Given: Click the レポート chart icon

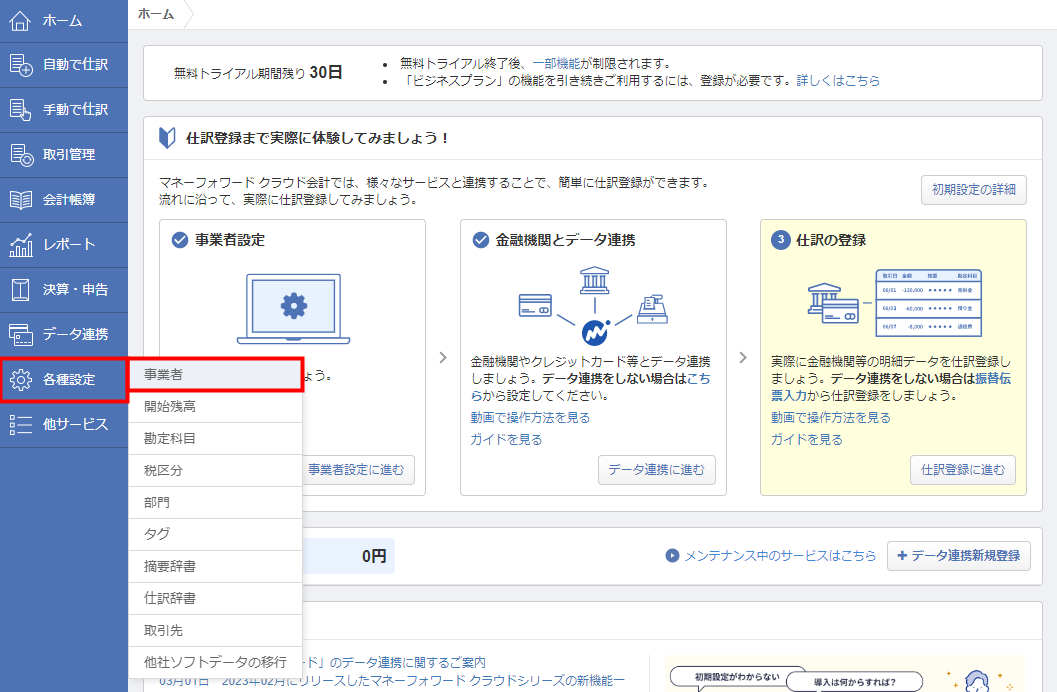Looking at the screenshot, I should (x=20, y=245).
